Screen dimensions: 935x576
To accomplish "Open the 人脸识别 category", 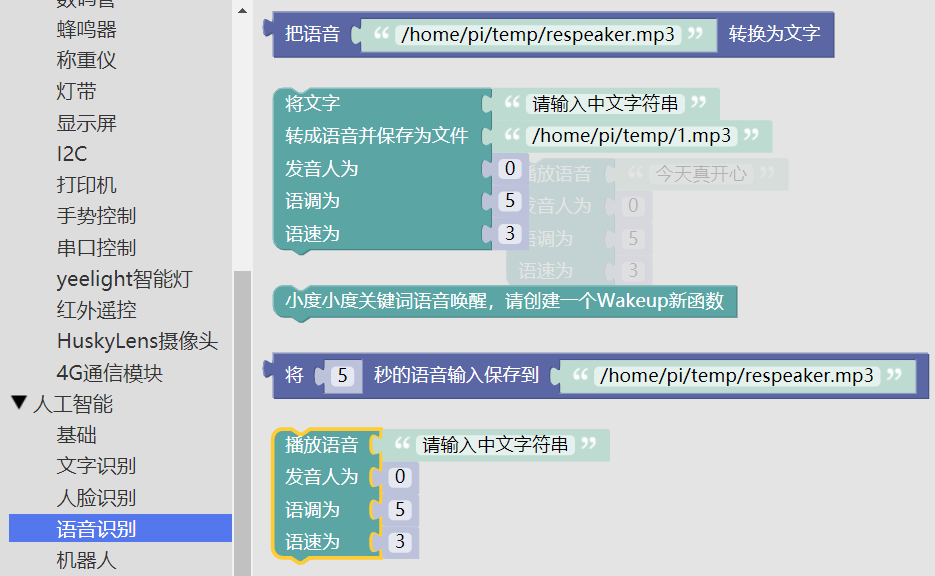I will tap(96, 498).
